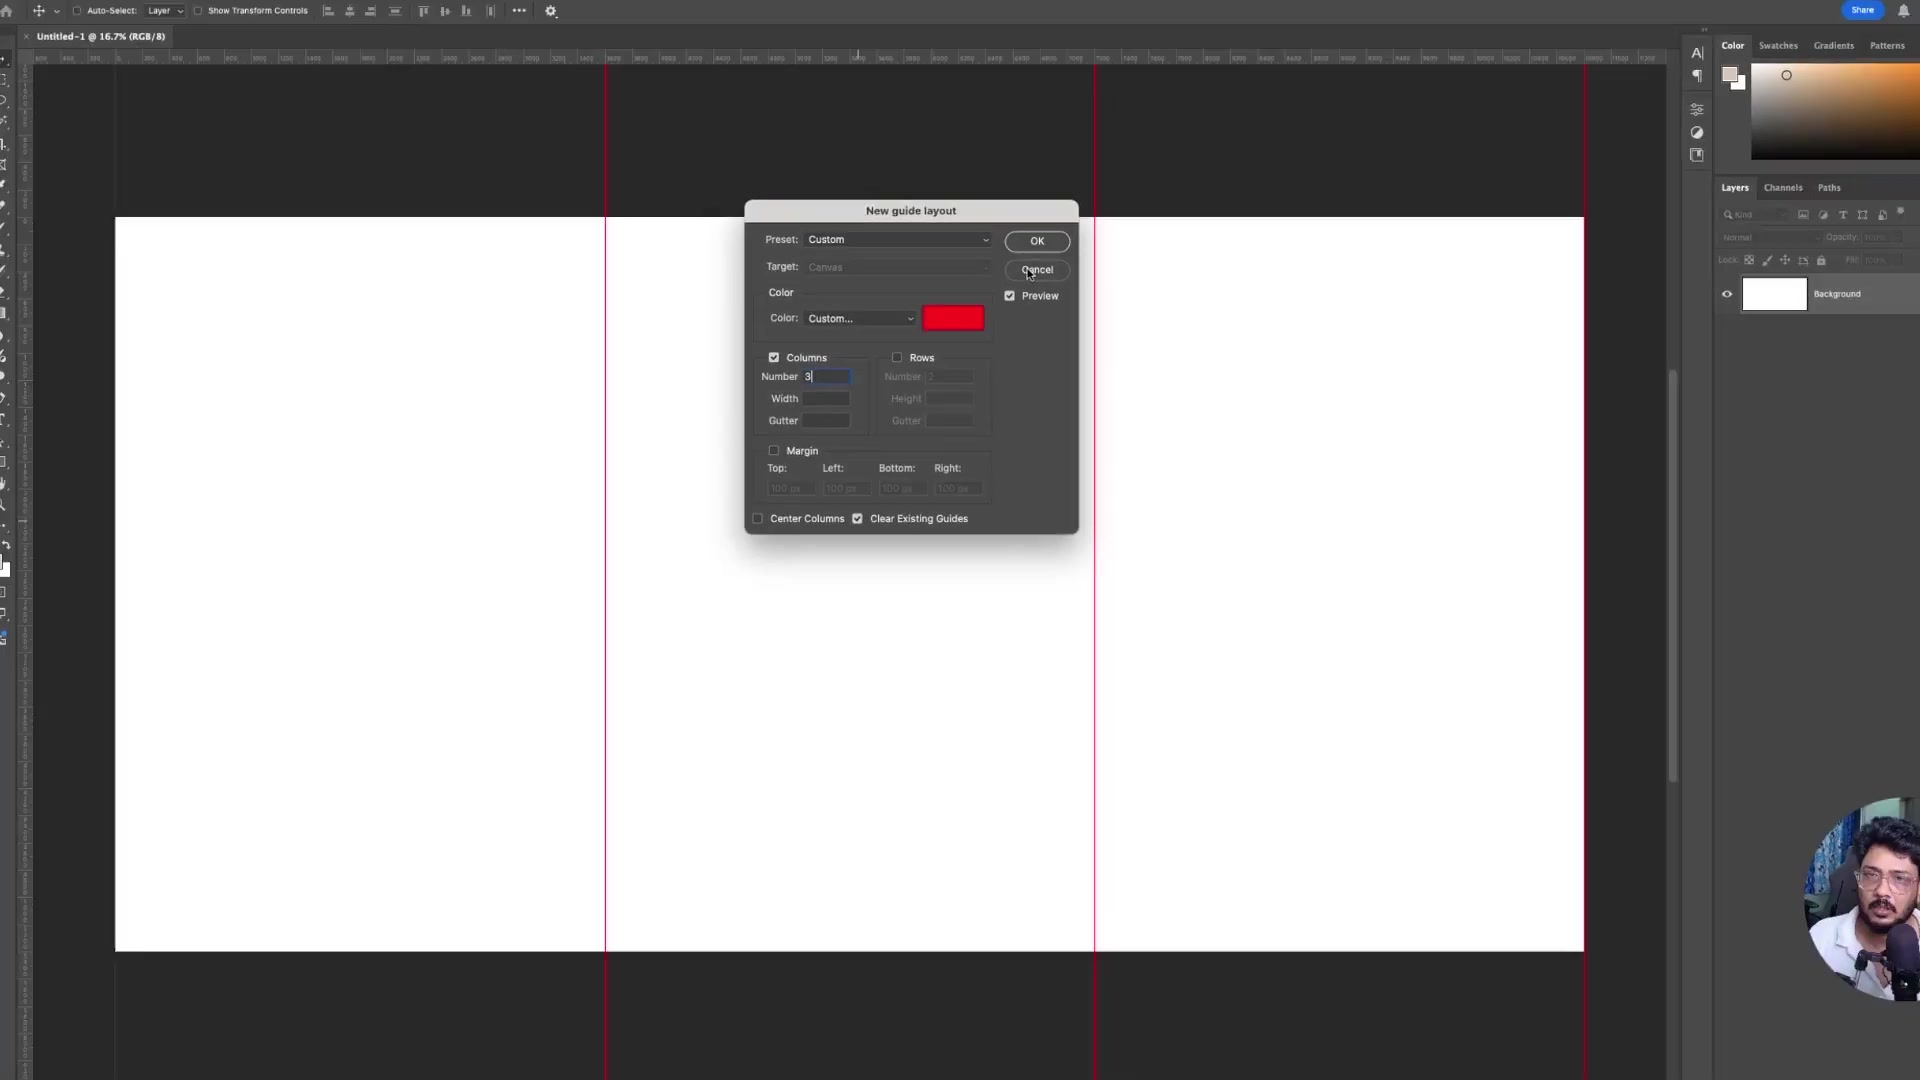
Task: Filter for type layers in Layers panel
Action: click(x=1844, y=215)
